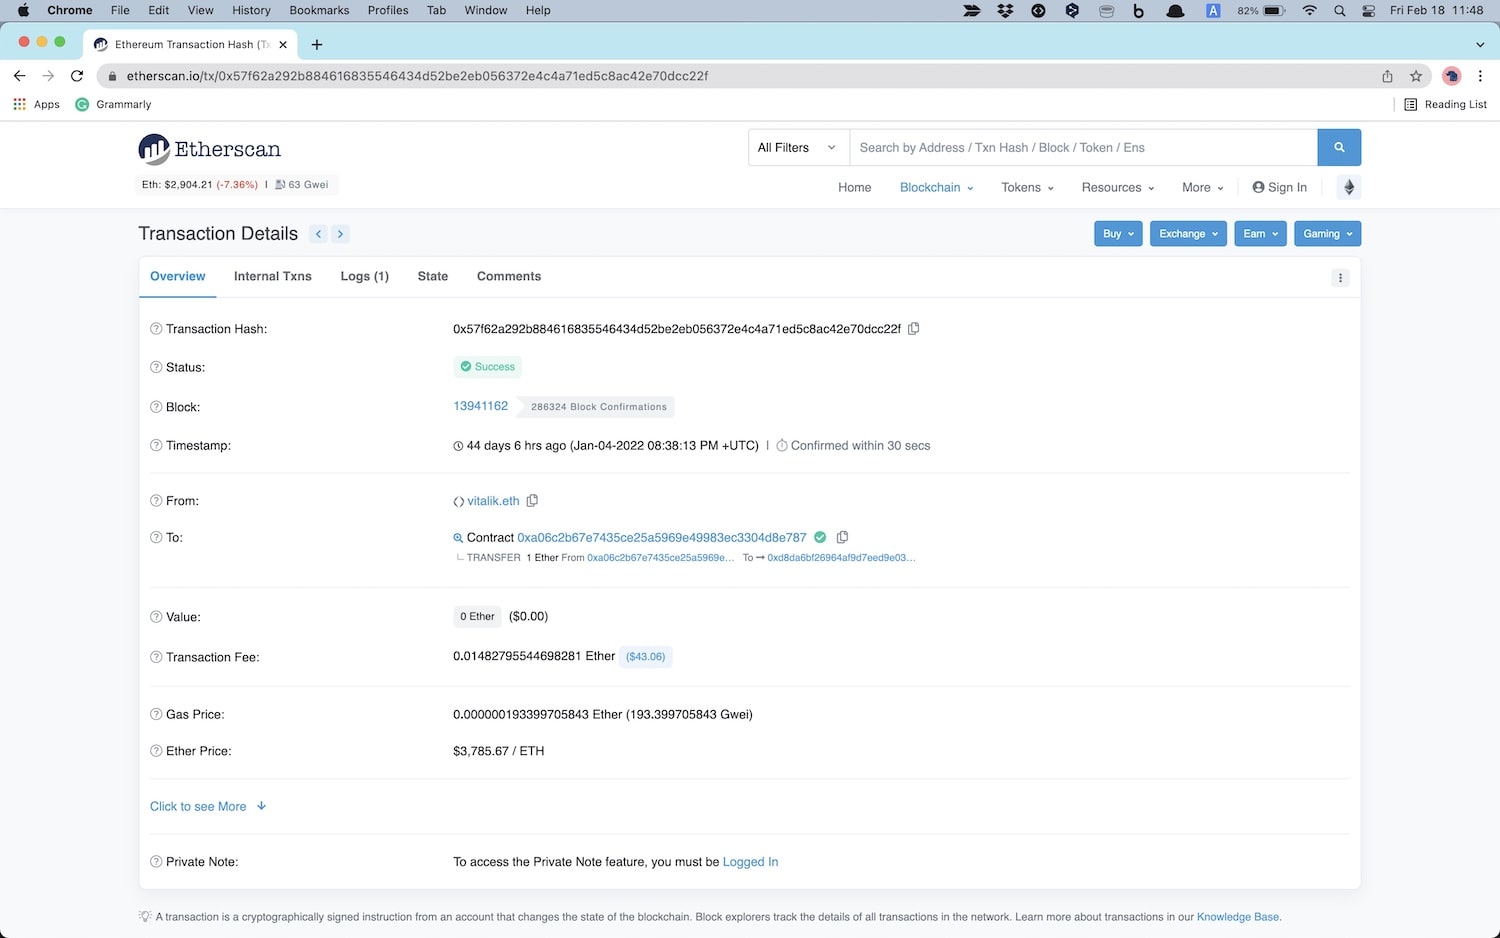This screenshot has width=1500, height=938.
Task: Bookmark page with the star icon
Action: tap(1416, 76)
